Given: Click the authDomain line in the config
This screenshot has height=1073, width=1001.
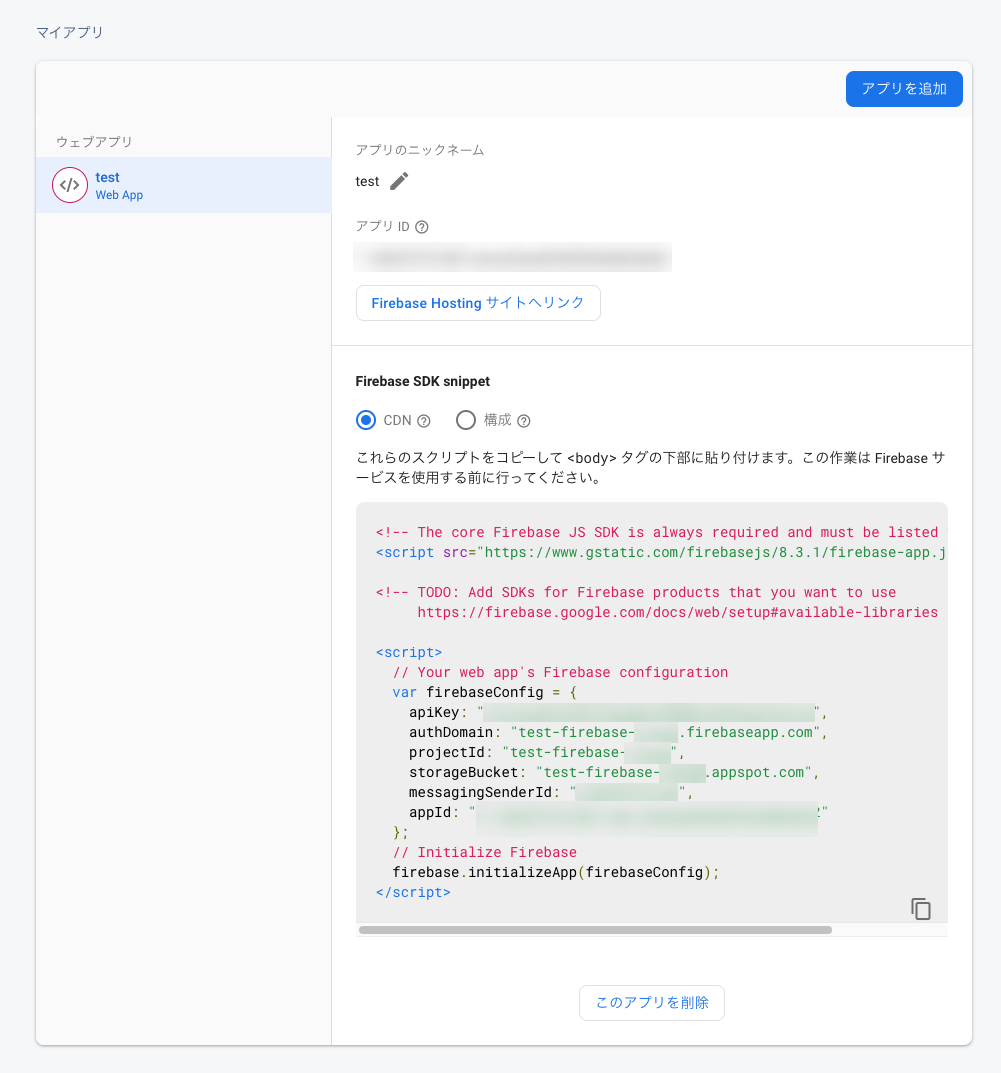Looking at the screenshot, I should tap(618, 733).
